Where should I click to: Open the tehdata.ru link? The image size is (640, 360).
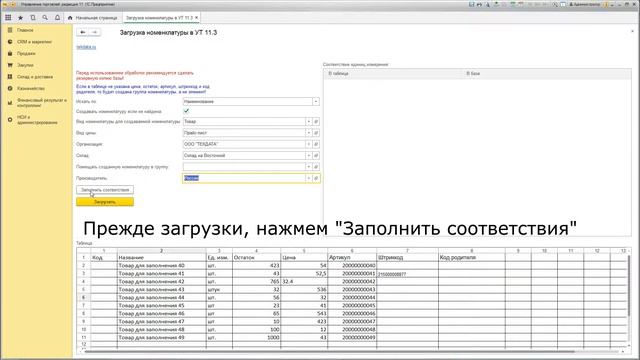tap(86, 47)
